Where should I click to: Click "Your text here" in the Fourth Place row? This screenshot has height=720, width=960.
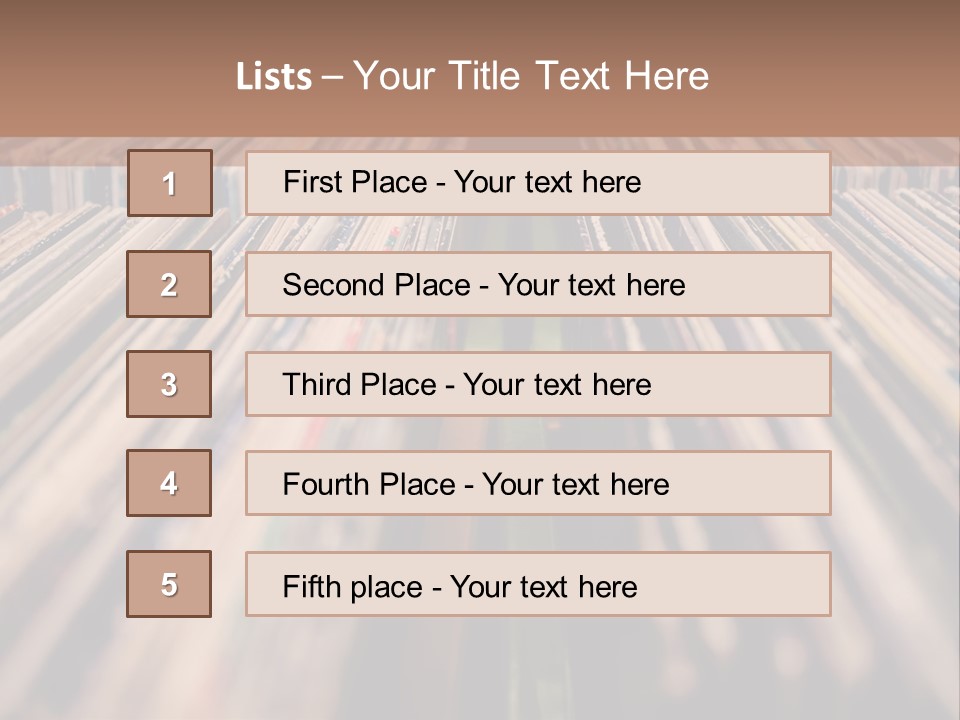[x=575, y=485]
